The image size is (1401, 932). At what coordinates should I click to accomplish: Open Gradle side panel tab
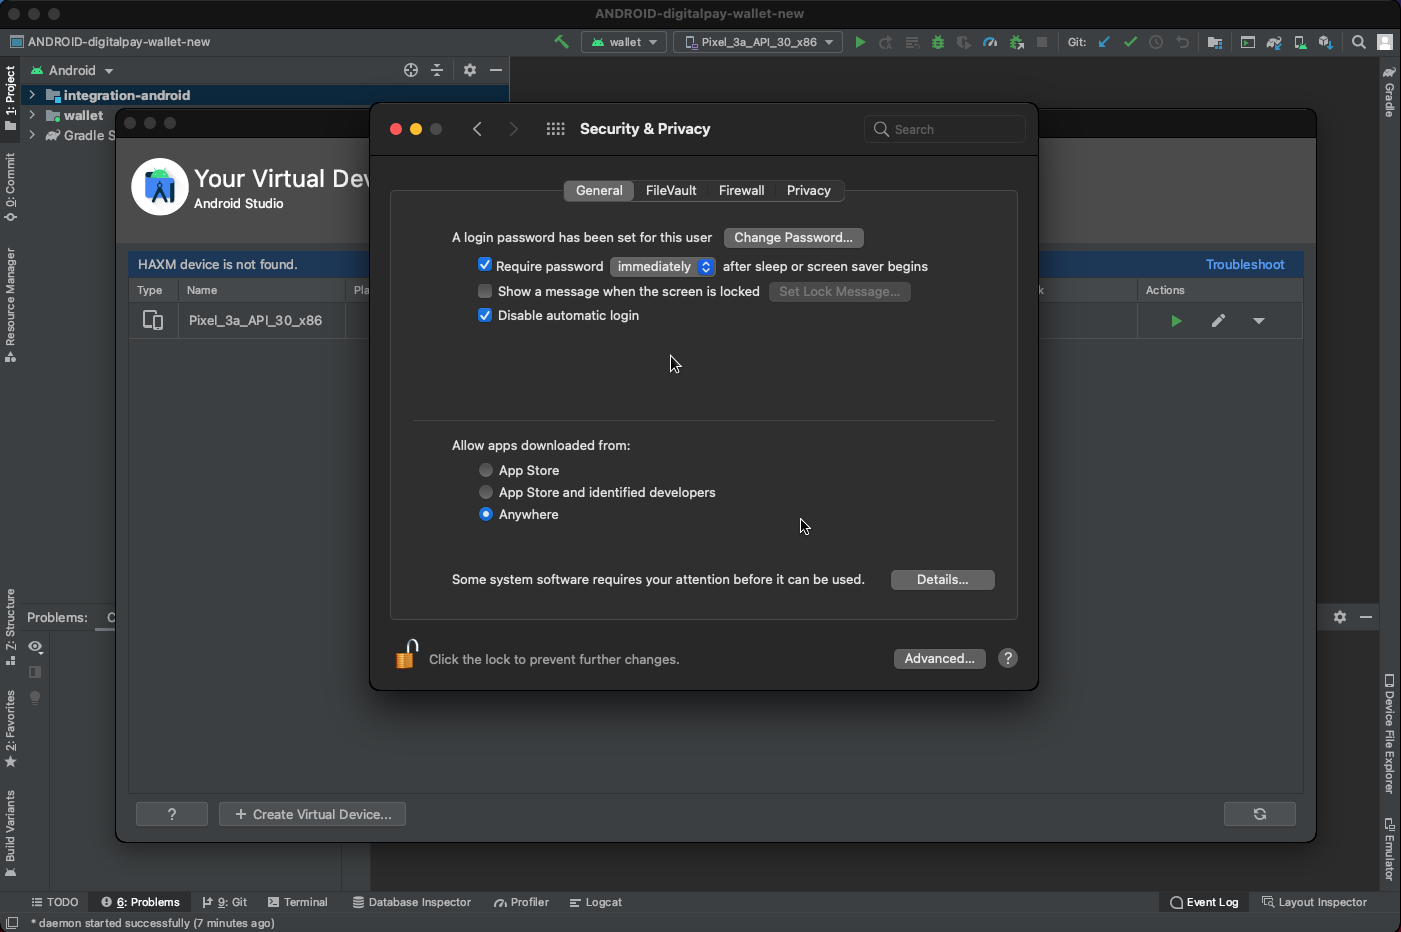tap(1389, 91)
